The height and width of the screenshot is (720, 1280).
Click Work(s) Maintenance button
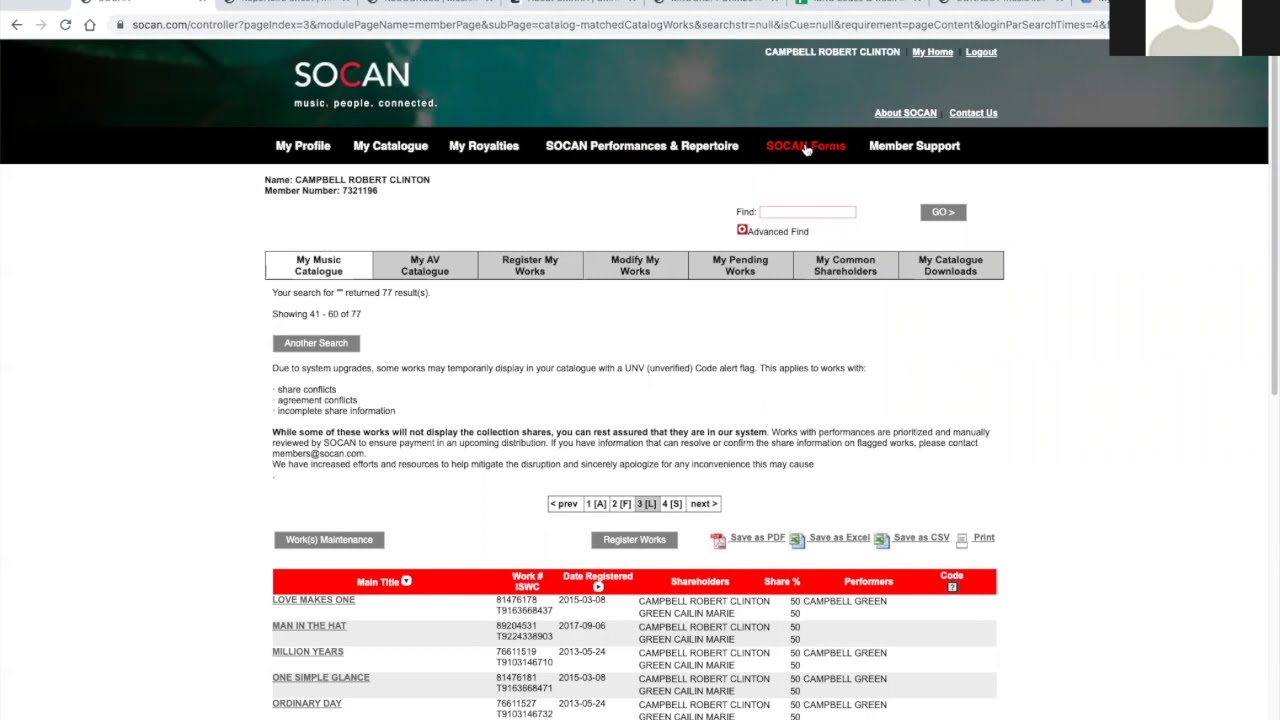(x=329, y=540)
